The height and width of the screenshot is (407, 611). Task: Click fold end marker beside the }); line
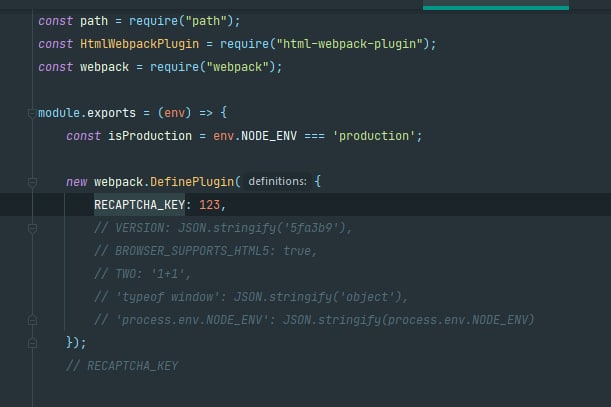click(32, 343)
